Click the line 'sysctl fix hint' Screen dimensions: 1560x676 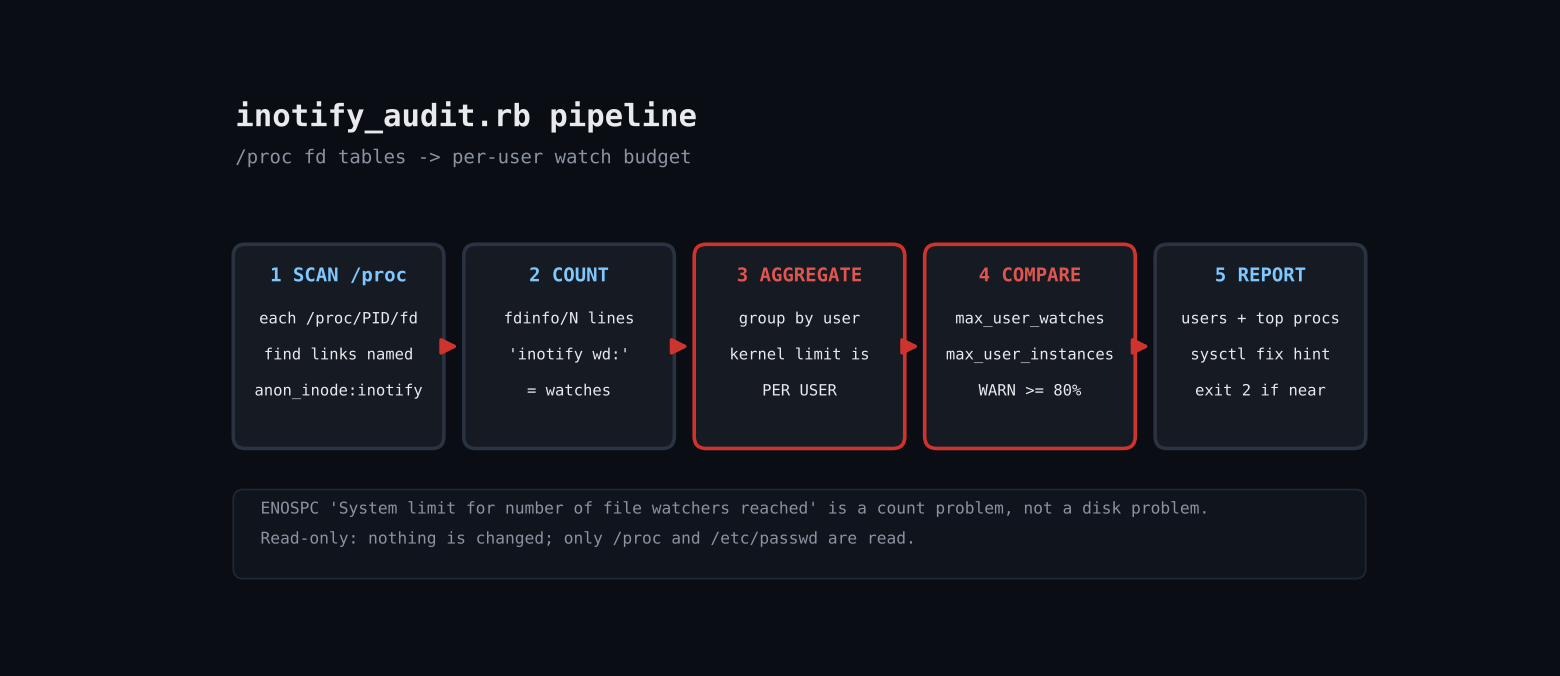click(x=1260, y=354)
